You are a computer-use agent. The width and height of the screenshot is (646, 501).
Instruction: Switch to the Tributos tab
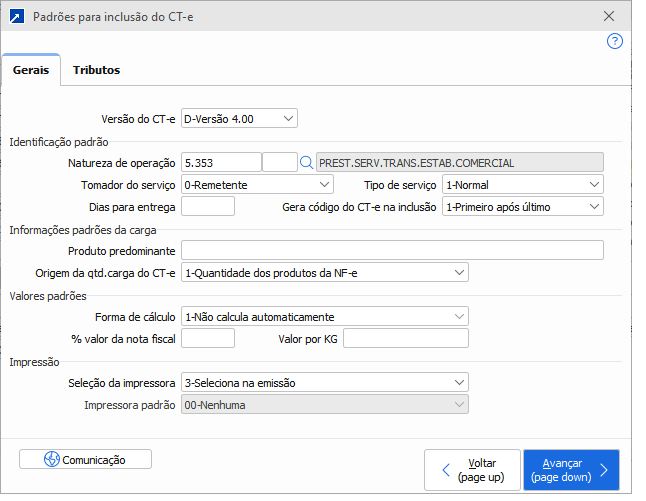[96, 70]
